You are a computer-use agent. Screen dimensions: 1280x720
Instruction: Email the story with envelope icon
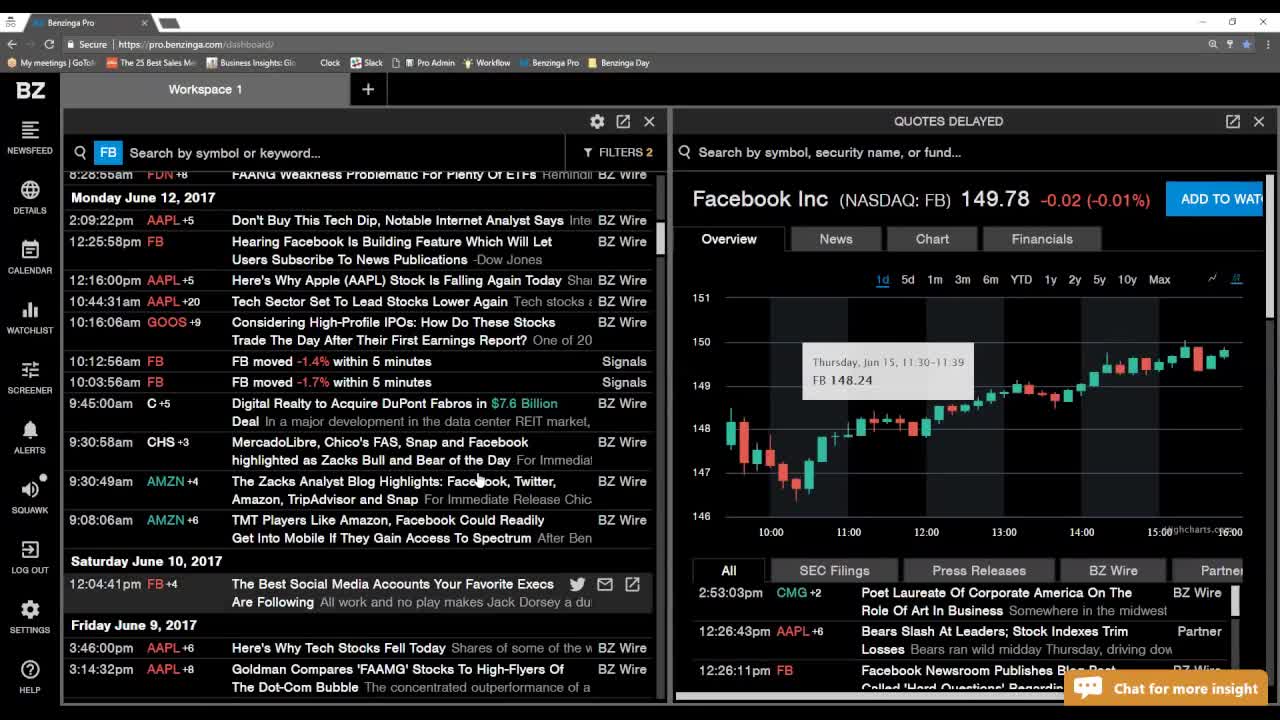605,584
